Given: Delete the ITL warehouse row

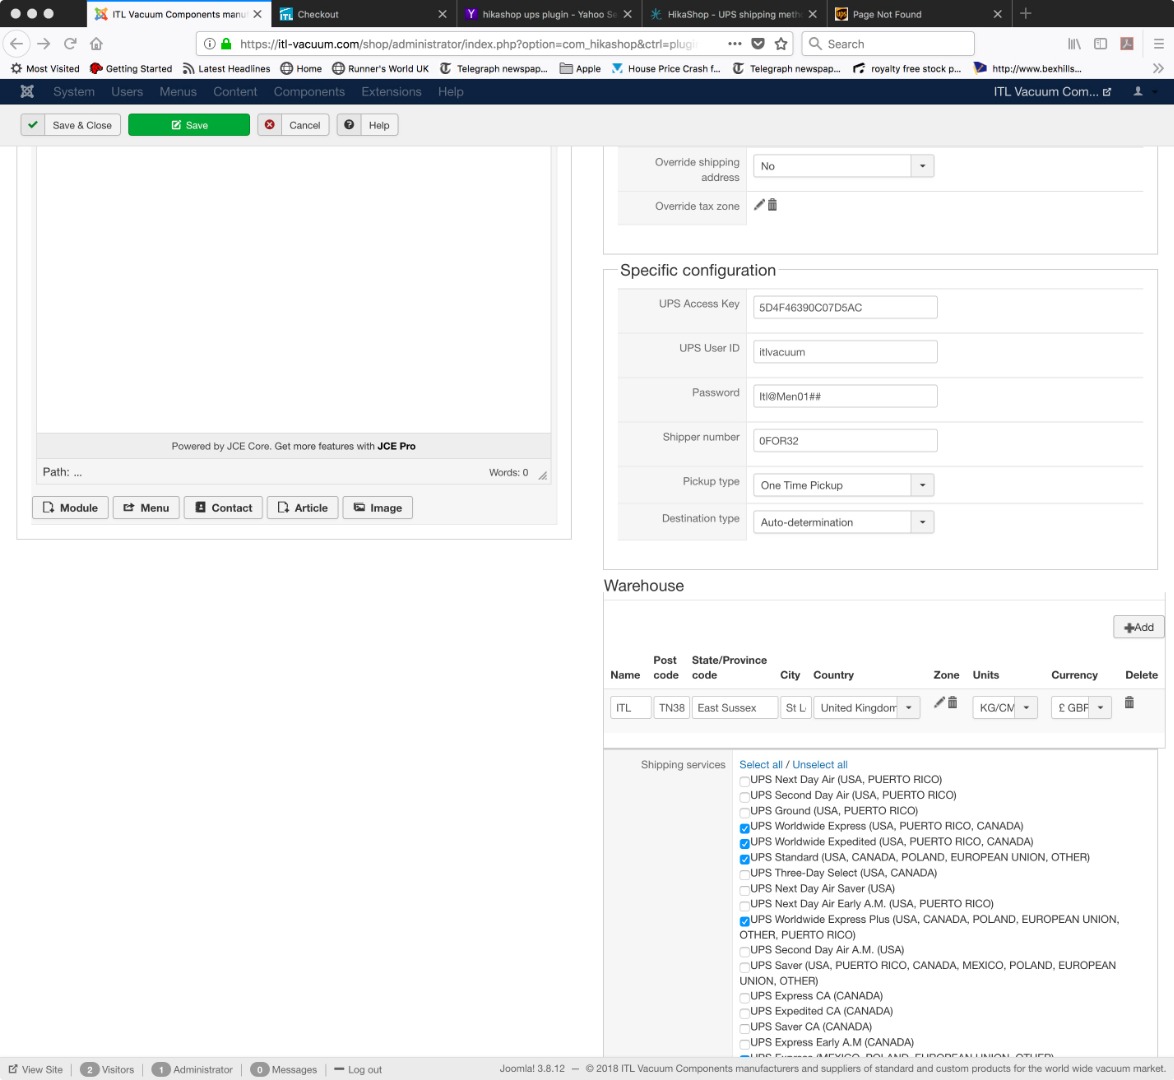Looking at the screenshot, I should pyautogui.click(x=1129, y=702).
